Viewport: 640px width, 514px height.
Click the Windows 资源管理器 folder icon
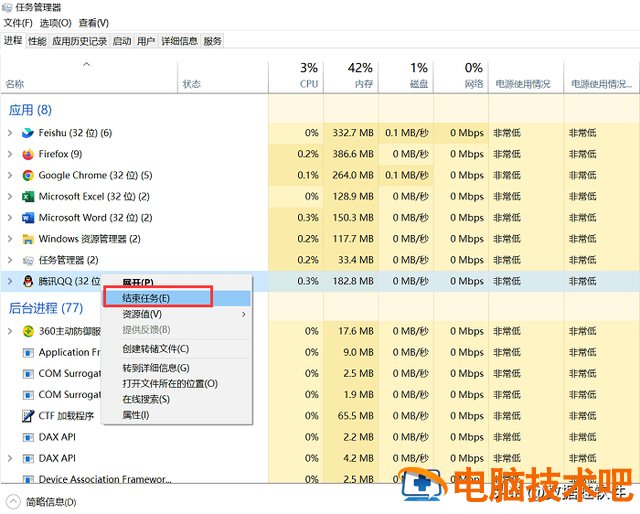(28, 239)
